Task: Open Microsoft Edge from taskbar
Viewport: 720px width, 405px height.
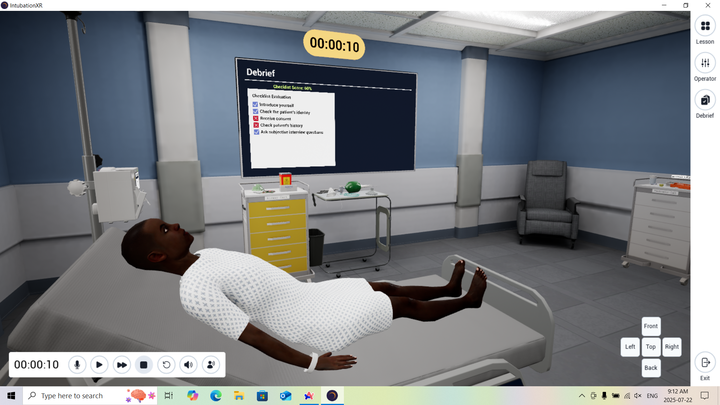Action: click(216, 395)
